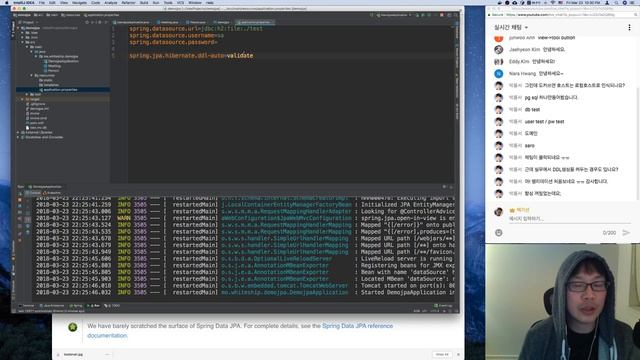Screen dimensions: 640x360
Task: Open the Event Log in status bar
Action: pyautogui.click(x=443, y=305)
